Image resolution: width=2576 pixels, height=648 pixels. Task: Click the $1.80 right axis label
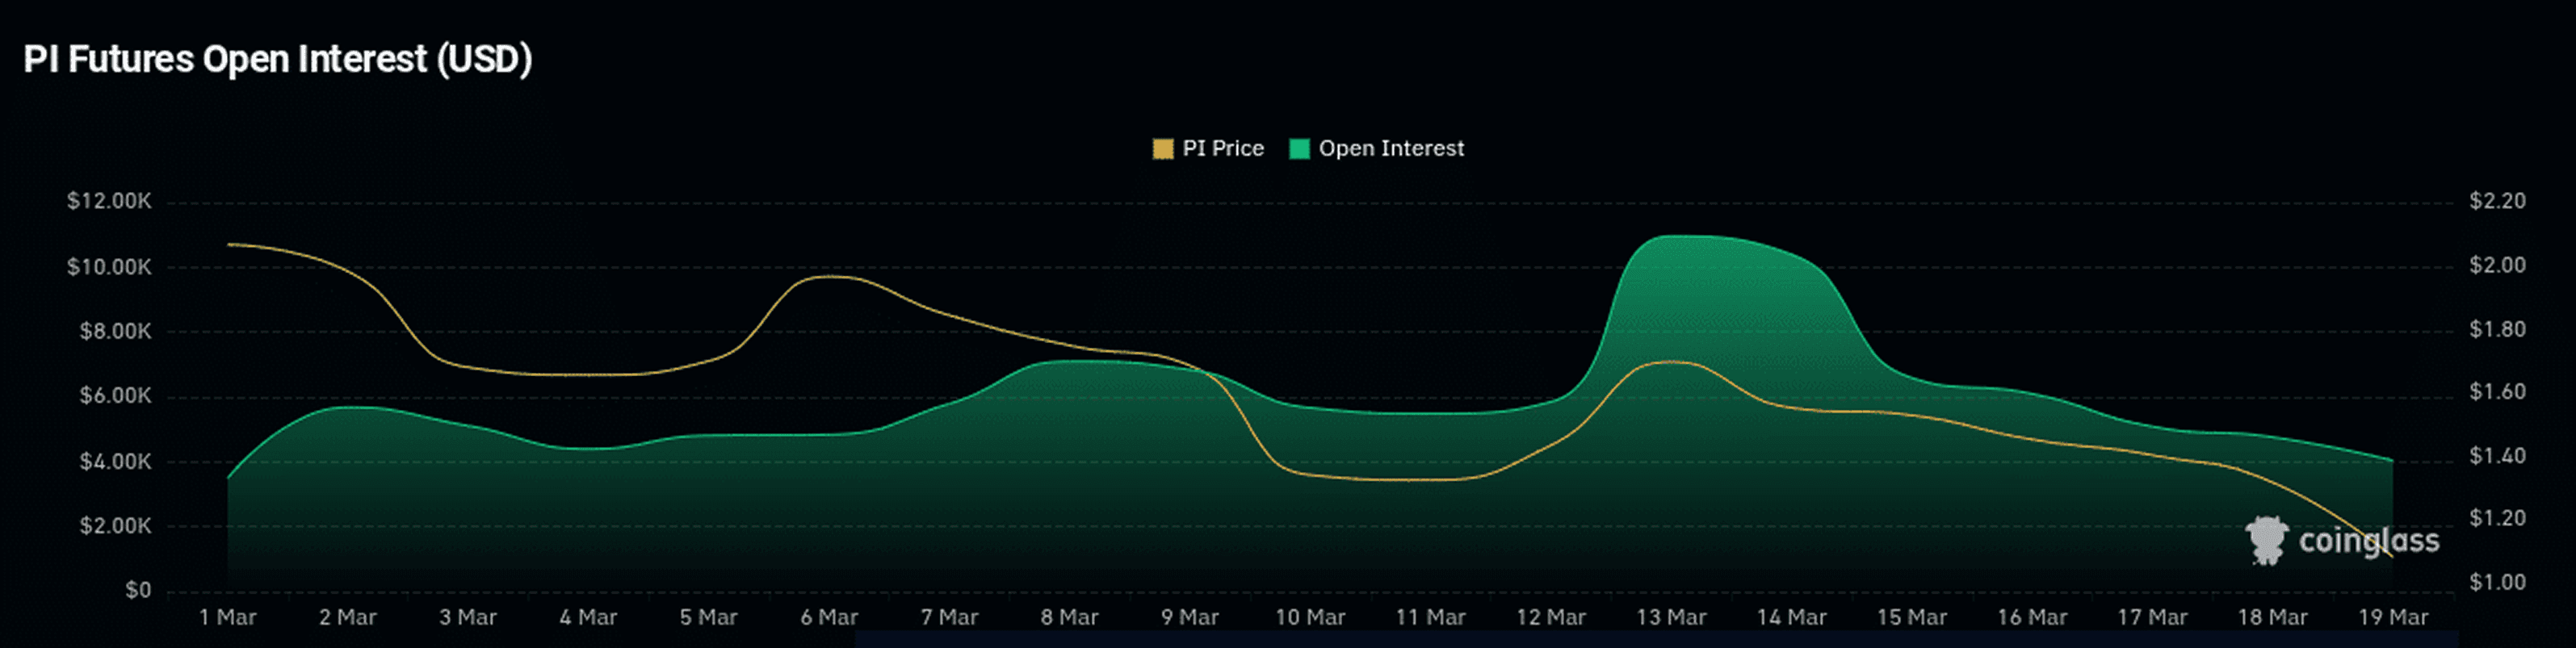pos(2497,330)
